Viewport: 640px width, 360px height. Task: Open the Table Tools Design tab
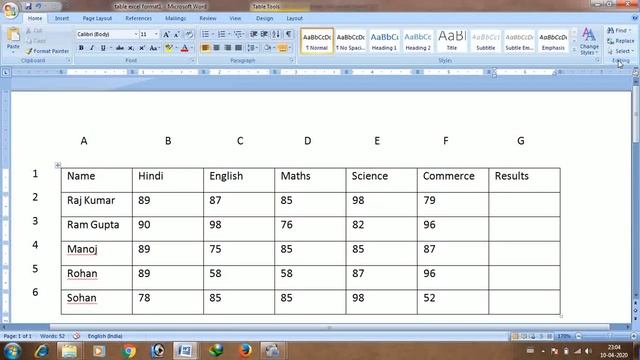click(264, 18)
